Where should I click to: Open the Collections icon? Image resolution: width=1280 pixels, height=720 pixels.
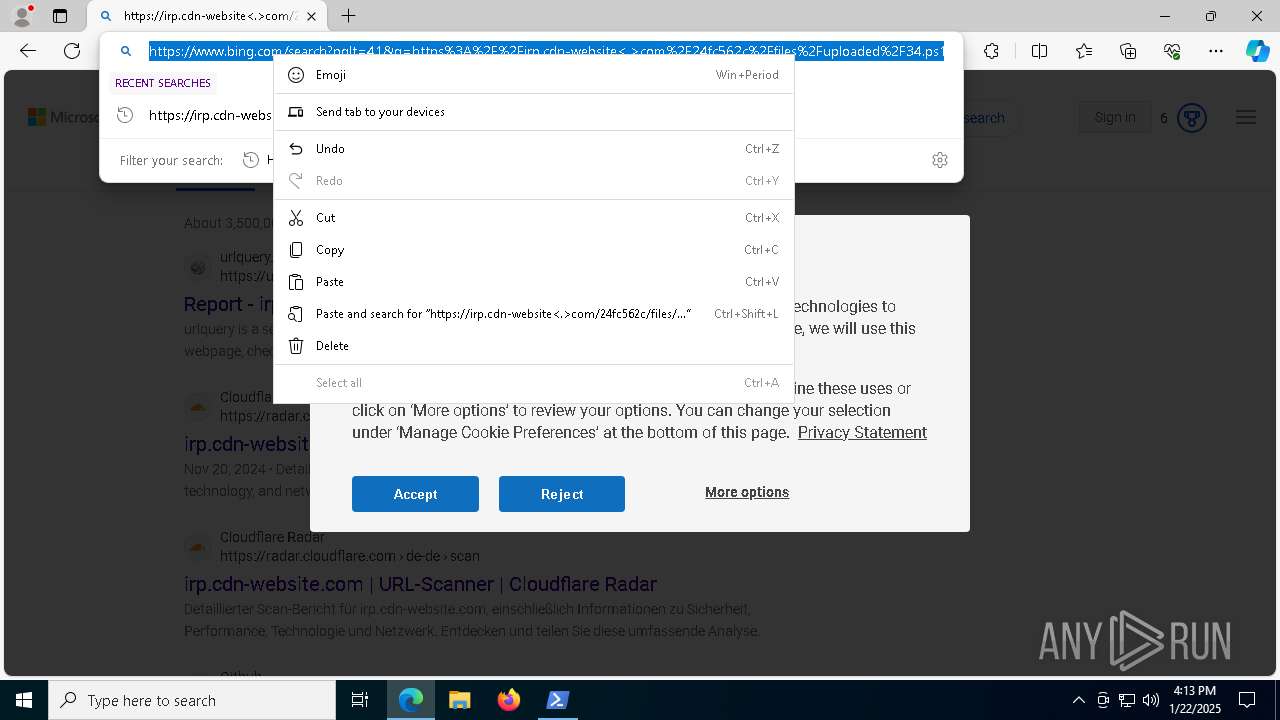coord(1128,51)
